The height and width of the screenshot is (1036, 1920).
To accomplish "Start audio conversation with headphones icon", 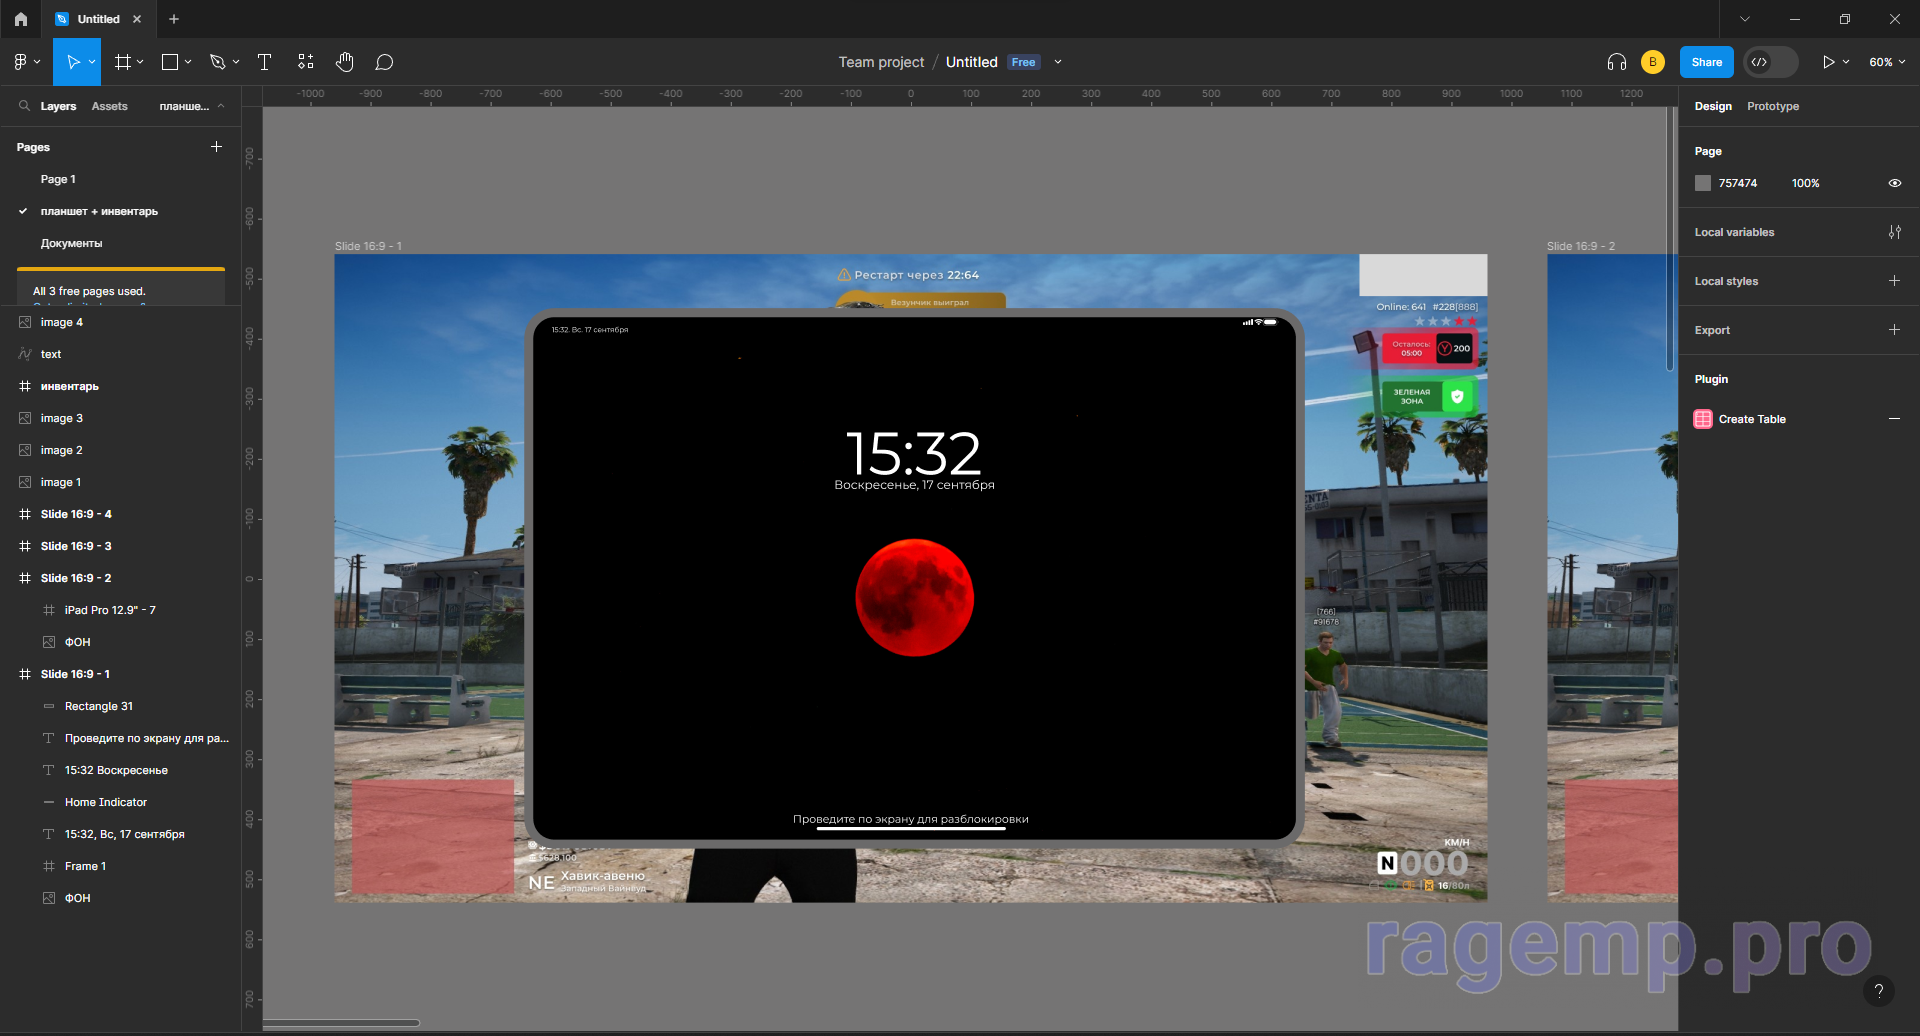I will coord(1616,62).
